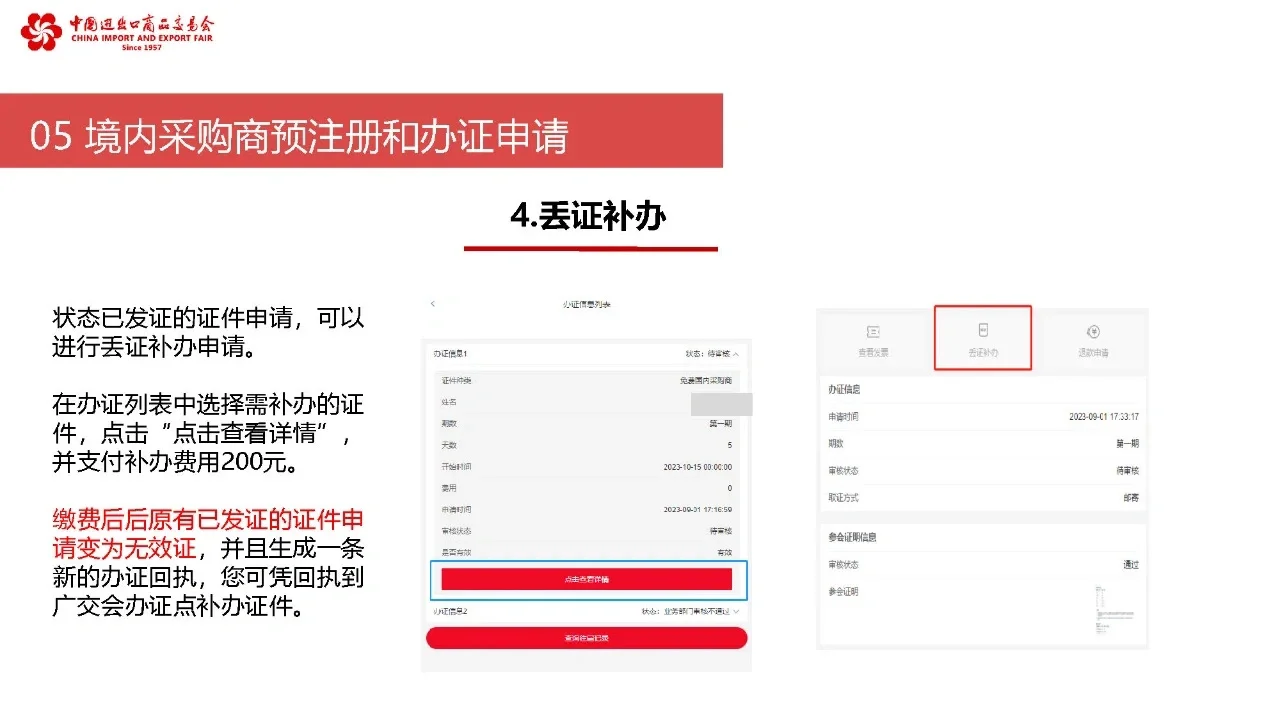Screen dimensions: 1280x720
Task: Tap the back arrow on 办证信息列表 page
Action: click(x=432, y=305)
